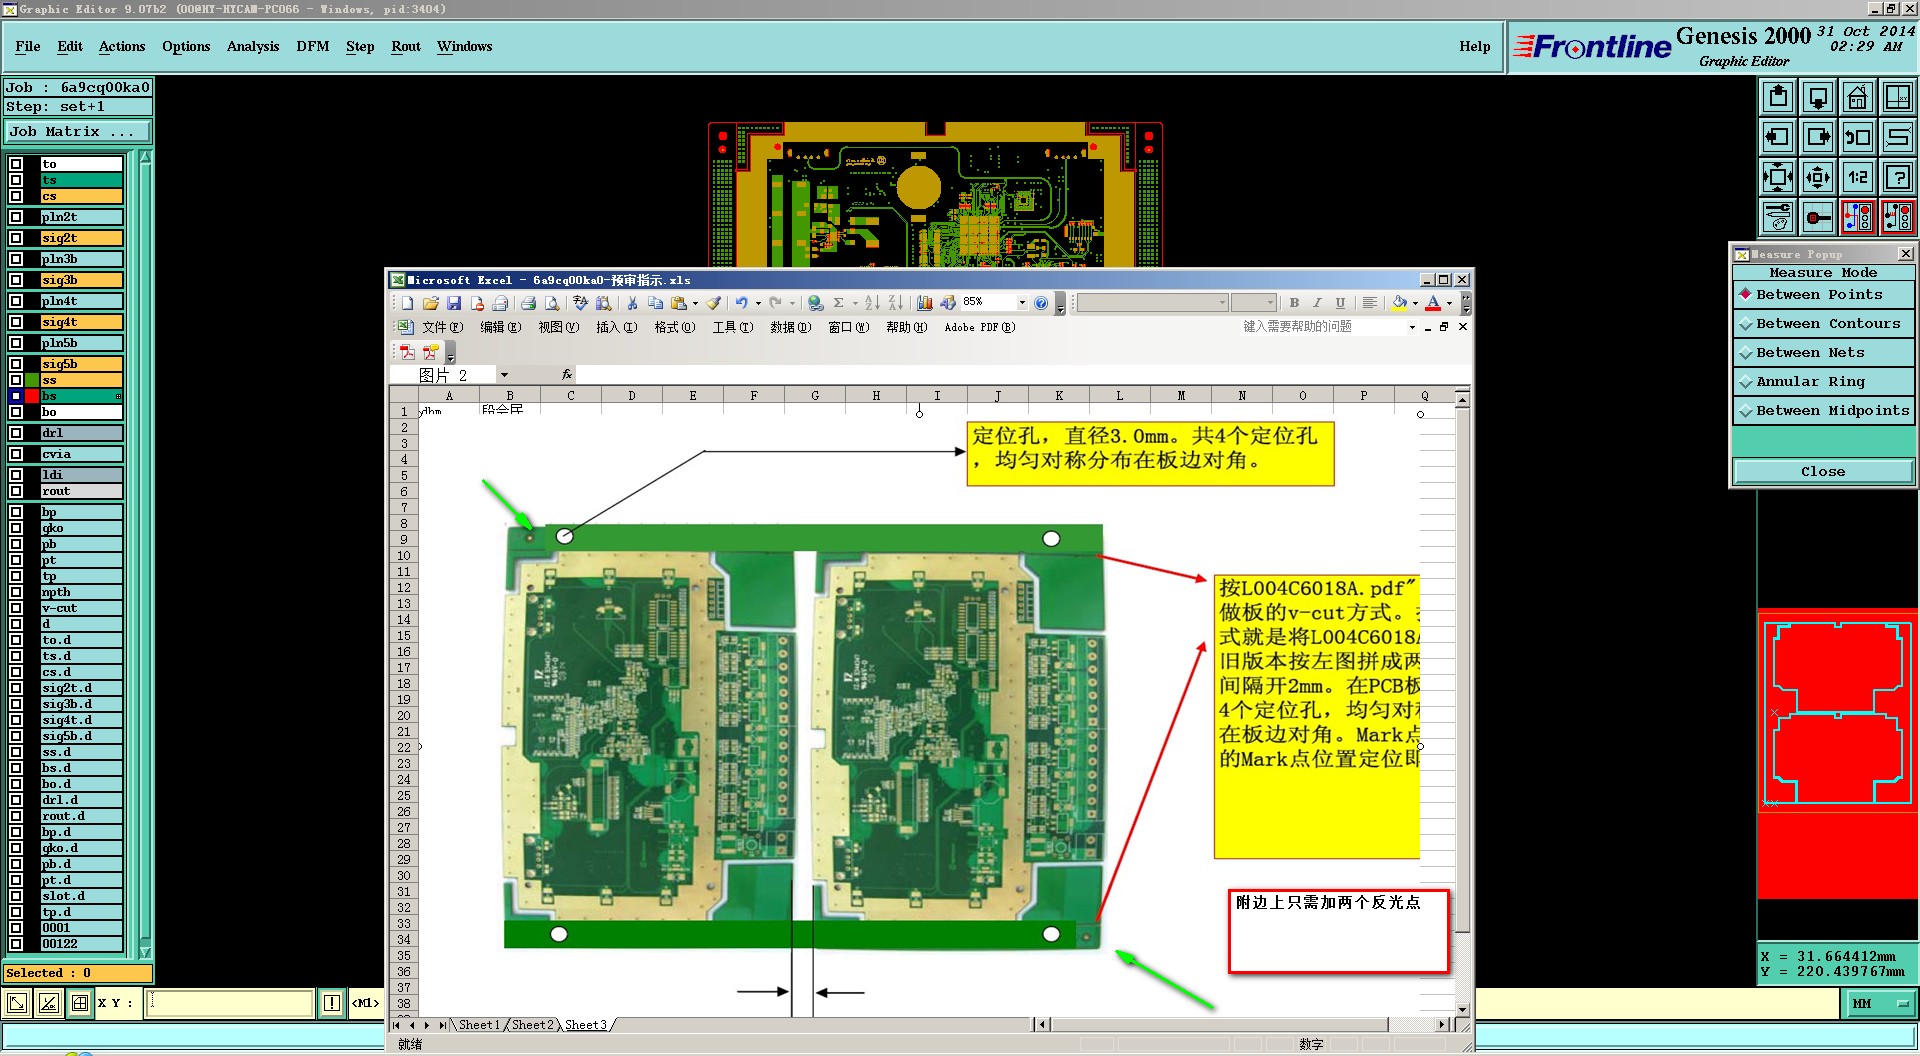This screenshot has height=1056, width=1920.
Task: Click the Excel Save icon
Action: (454, 303)
